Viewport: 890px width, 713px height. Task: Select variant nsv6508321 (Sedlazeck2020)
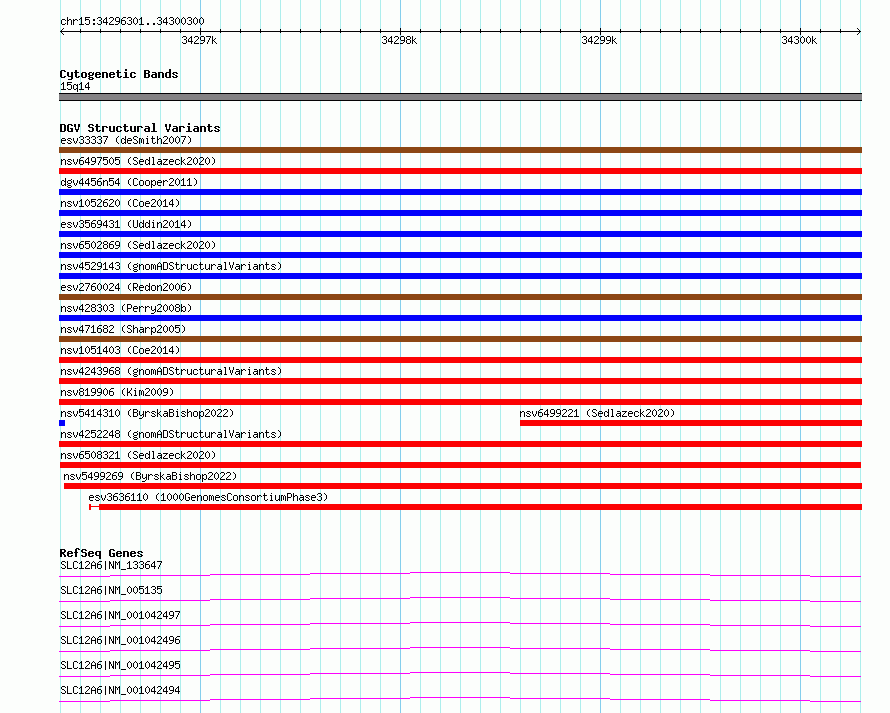tap(138, 455)
